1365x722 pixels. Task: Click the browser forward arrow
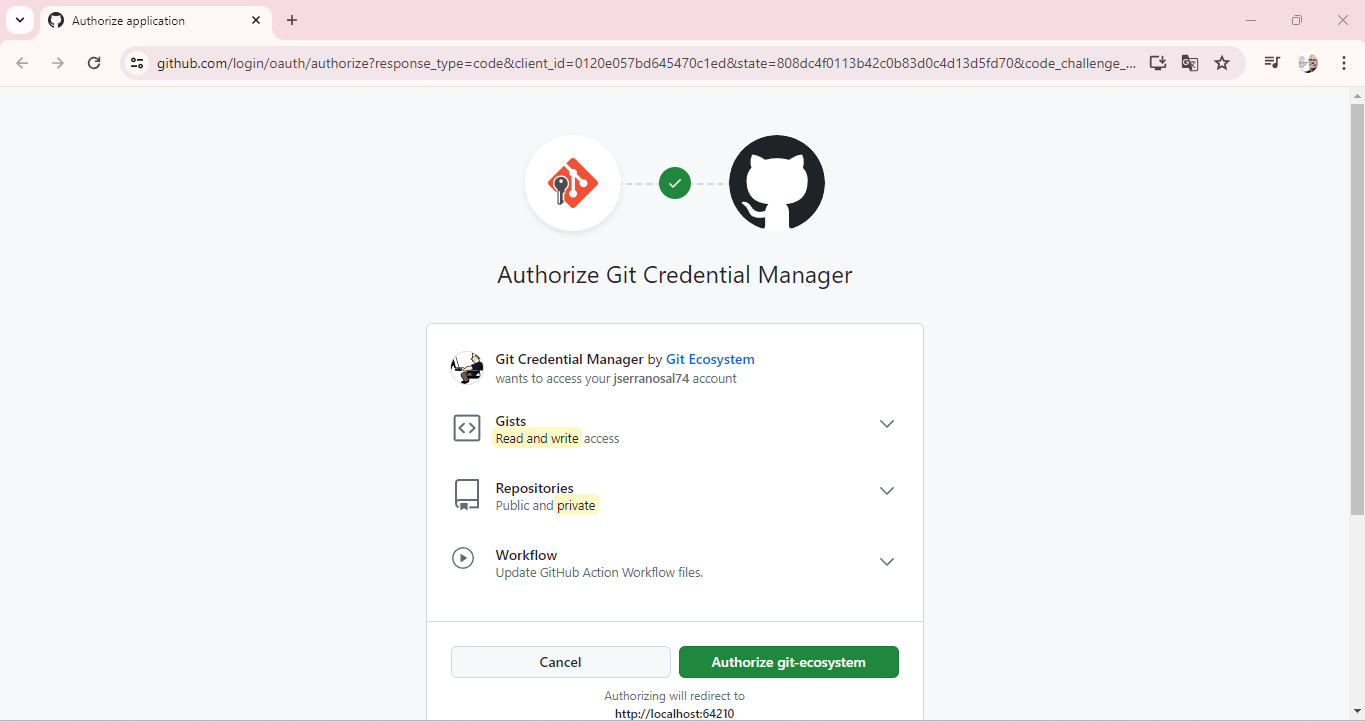pos(58,63)
